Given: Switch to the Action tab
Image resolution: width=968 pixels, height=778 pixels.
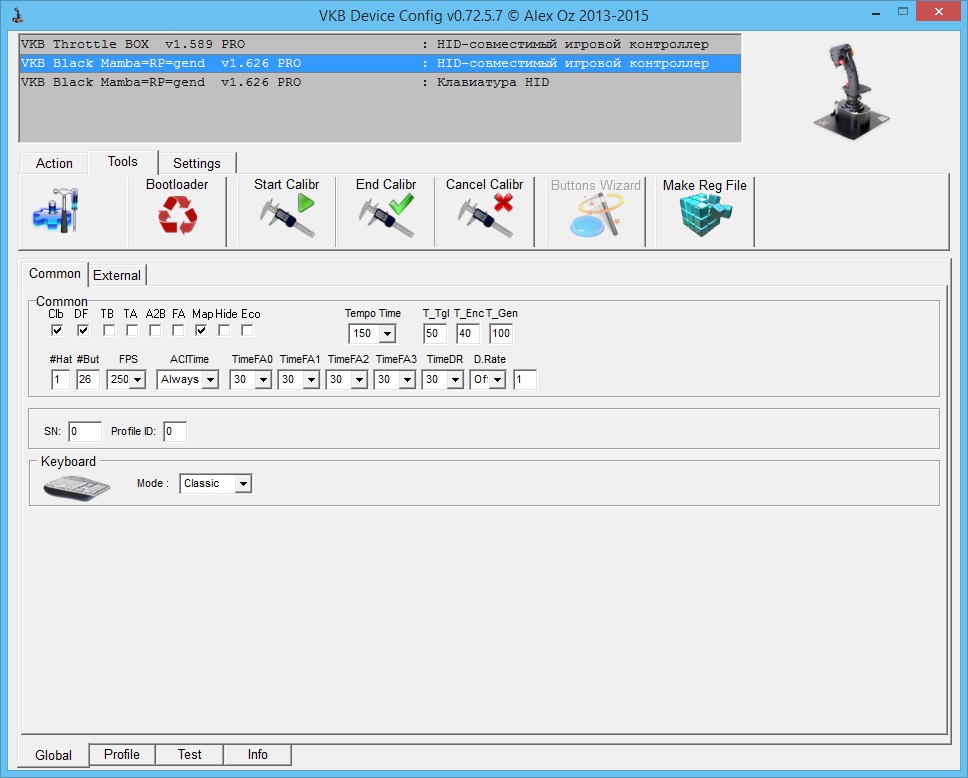Looking at the screenshot, I should tap(54, 163).
